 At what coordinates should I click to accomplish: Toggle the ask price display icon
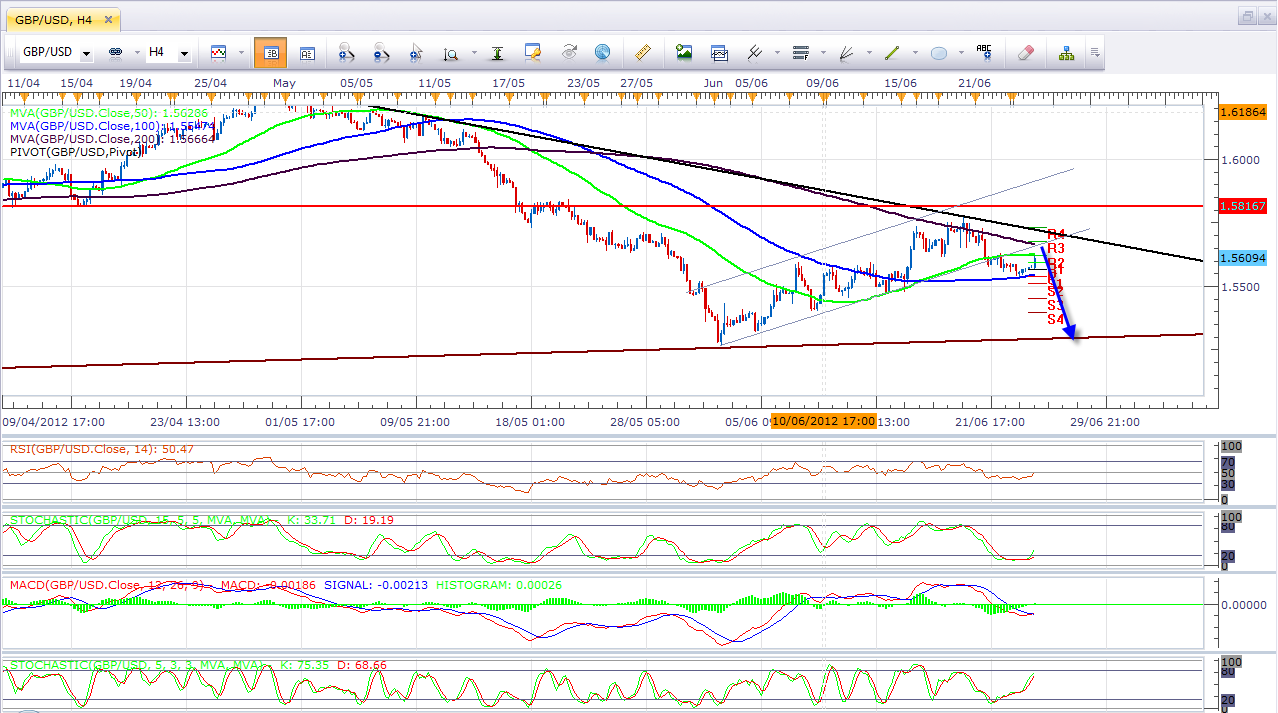[x=307, y=53]
